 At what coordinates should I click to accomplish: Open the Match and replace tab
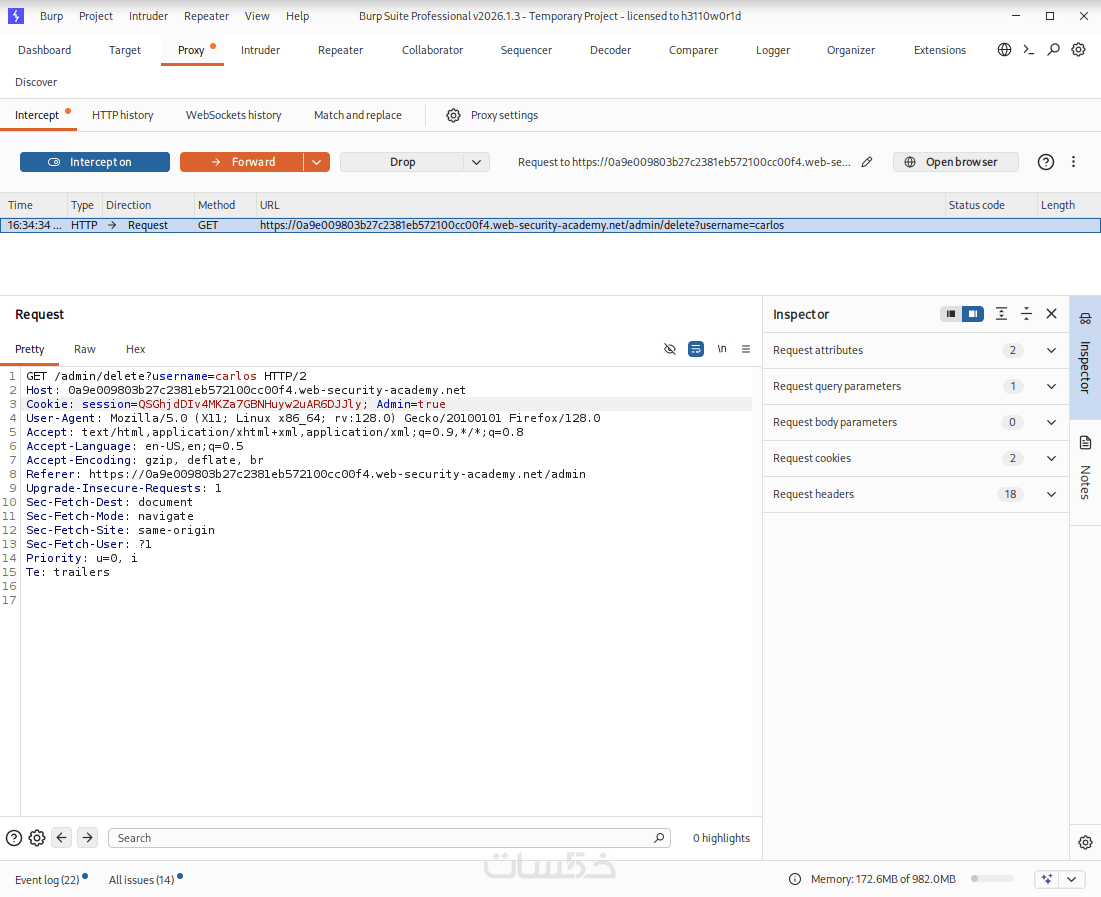point(357,115)
